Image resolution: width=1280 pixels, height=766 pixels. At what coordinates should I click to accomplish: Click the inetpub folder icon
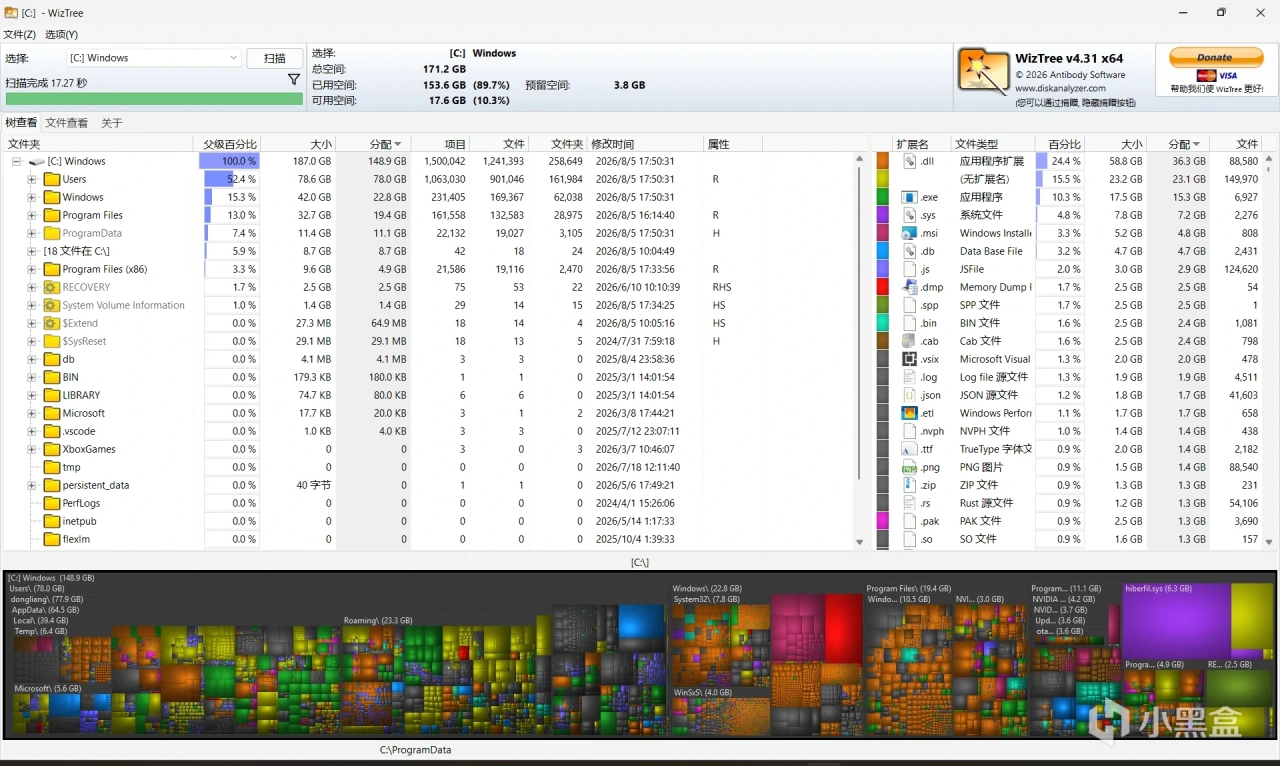pyautogui.click(x=52, y=521)
